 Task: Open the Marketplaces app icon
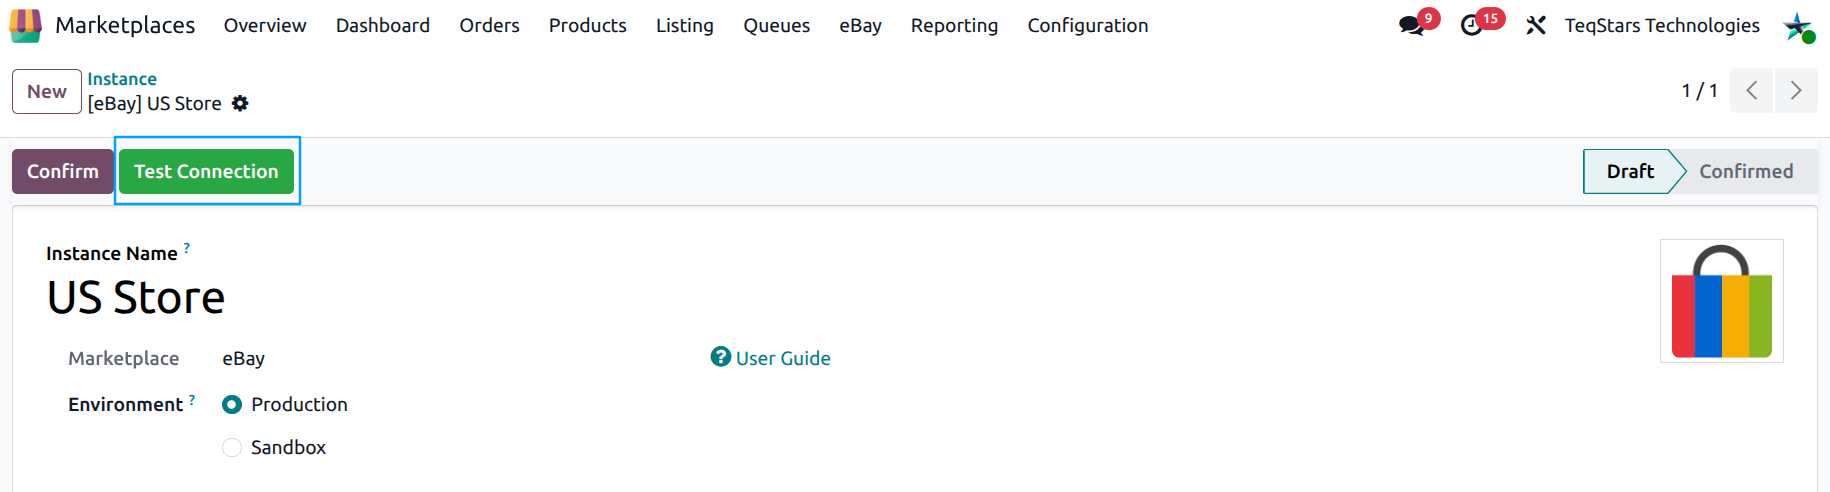25,26
